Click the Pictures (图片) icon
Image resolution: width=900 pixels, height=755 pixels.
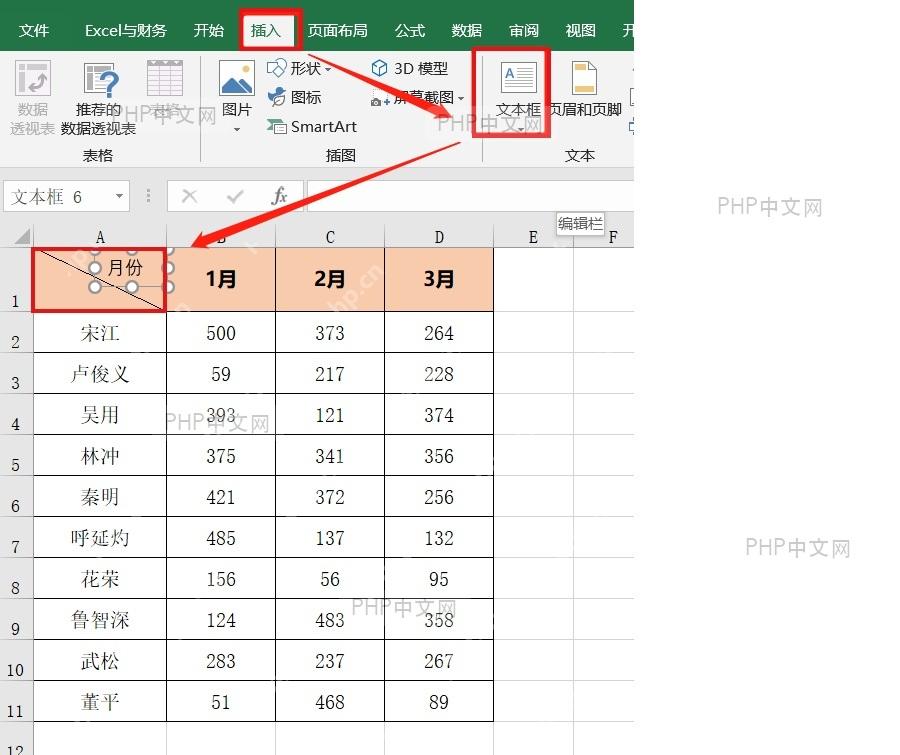point(236,79)
